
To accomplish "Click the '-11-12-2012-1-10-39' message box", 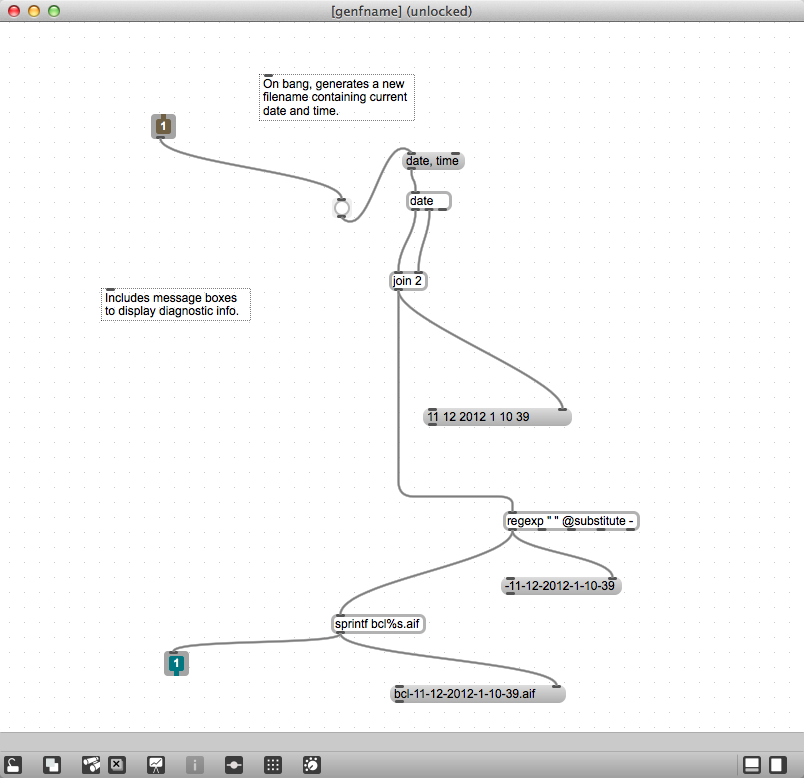I will 561,586.
